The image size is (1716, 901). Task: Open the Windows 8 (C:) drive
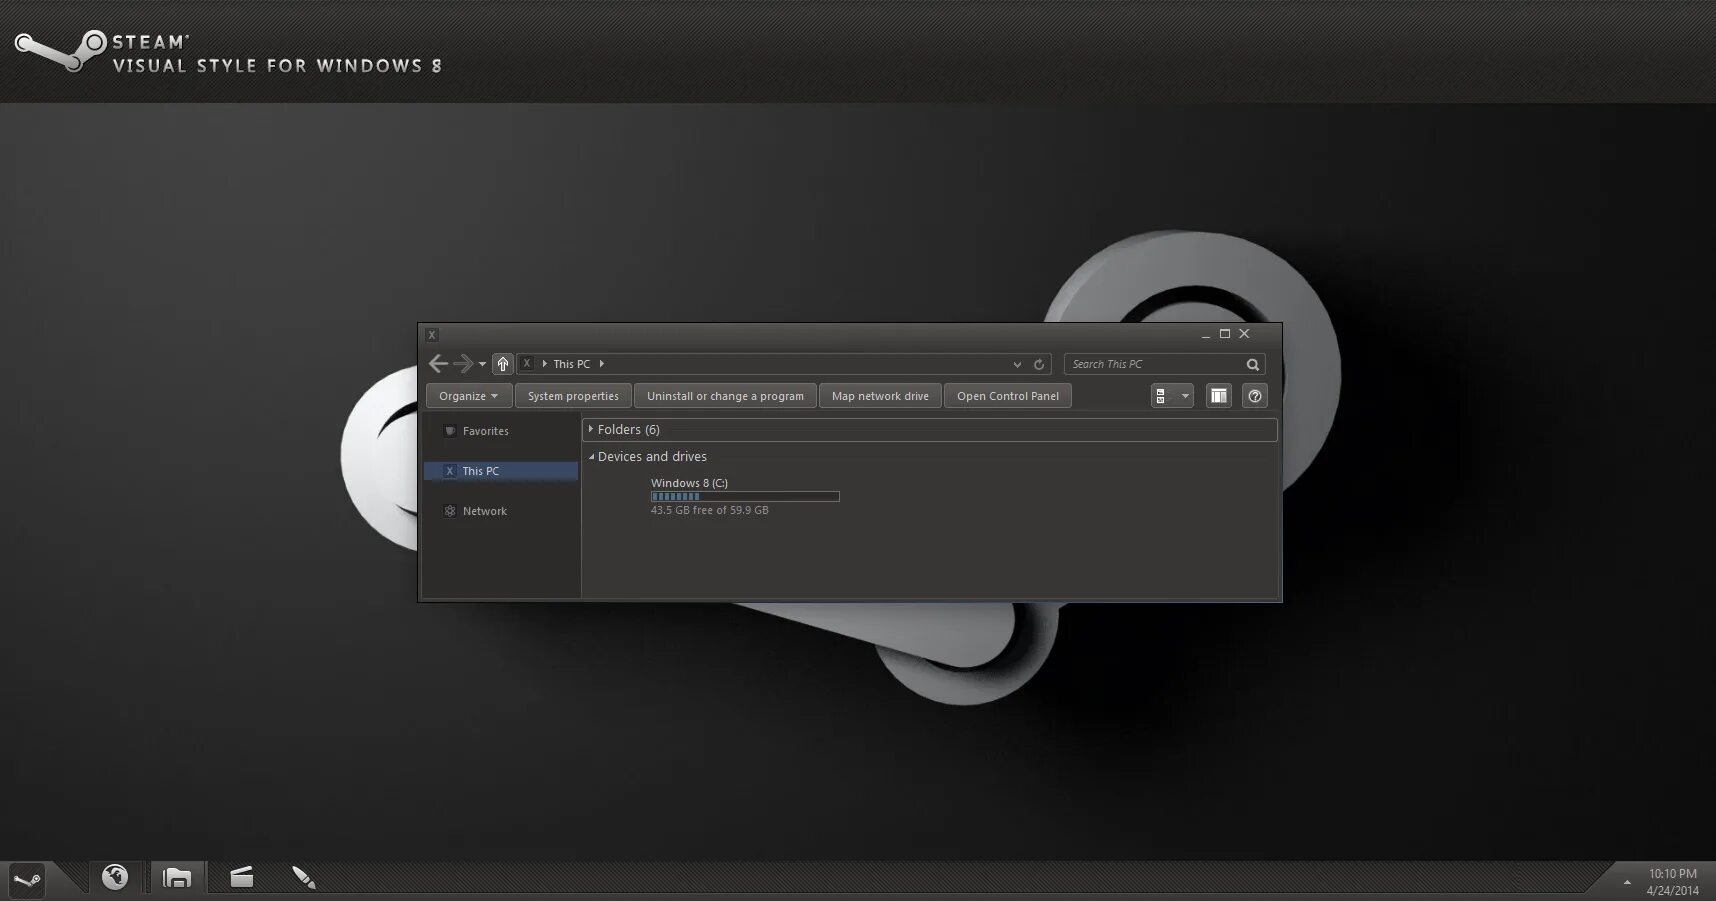pos(689,483)
